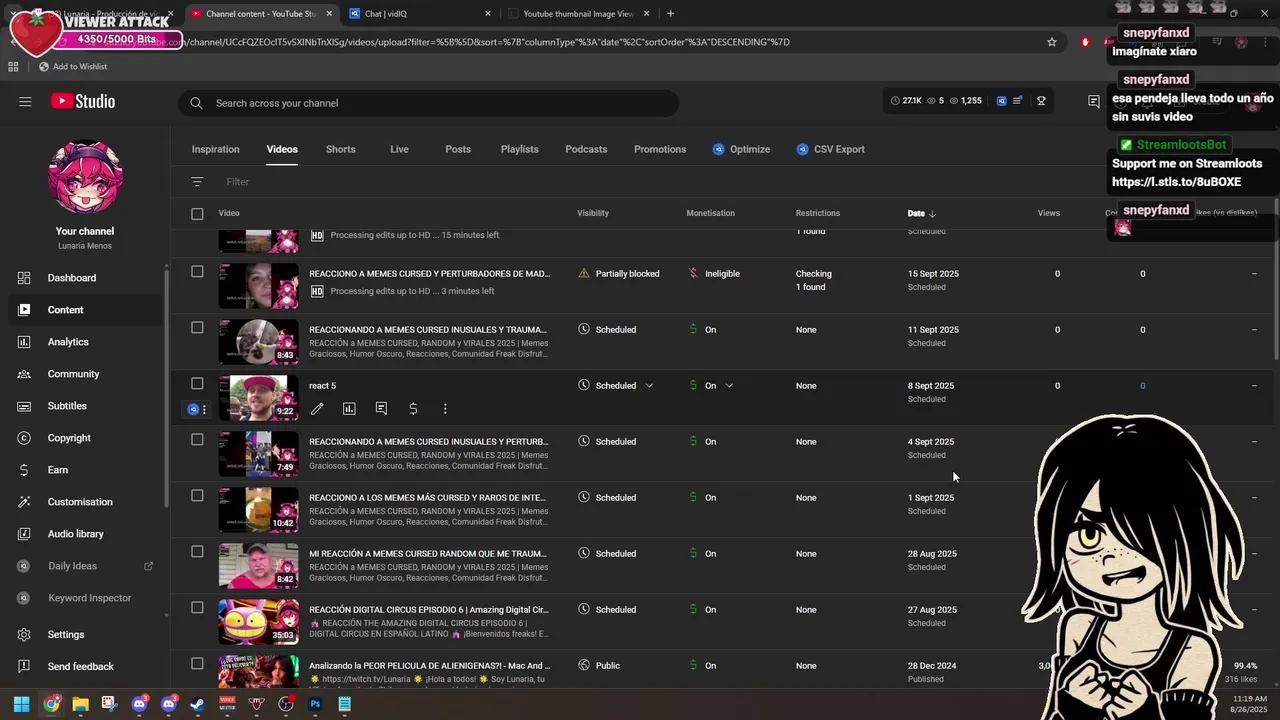Open Keyword Inspector in the sidebar
This screenshot has width=1280, height=720.
[87, 598]
